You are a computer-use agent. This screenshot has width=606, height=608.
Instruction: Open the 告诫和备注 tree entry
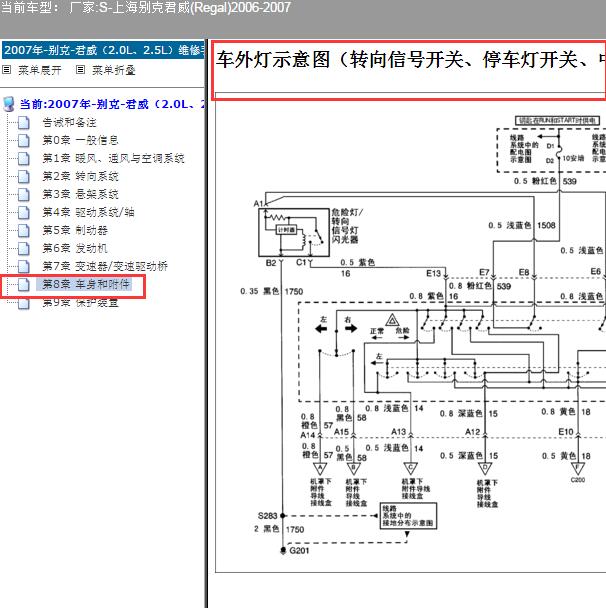(69, 123)
